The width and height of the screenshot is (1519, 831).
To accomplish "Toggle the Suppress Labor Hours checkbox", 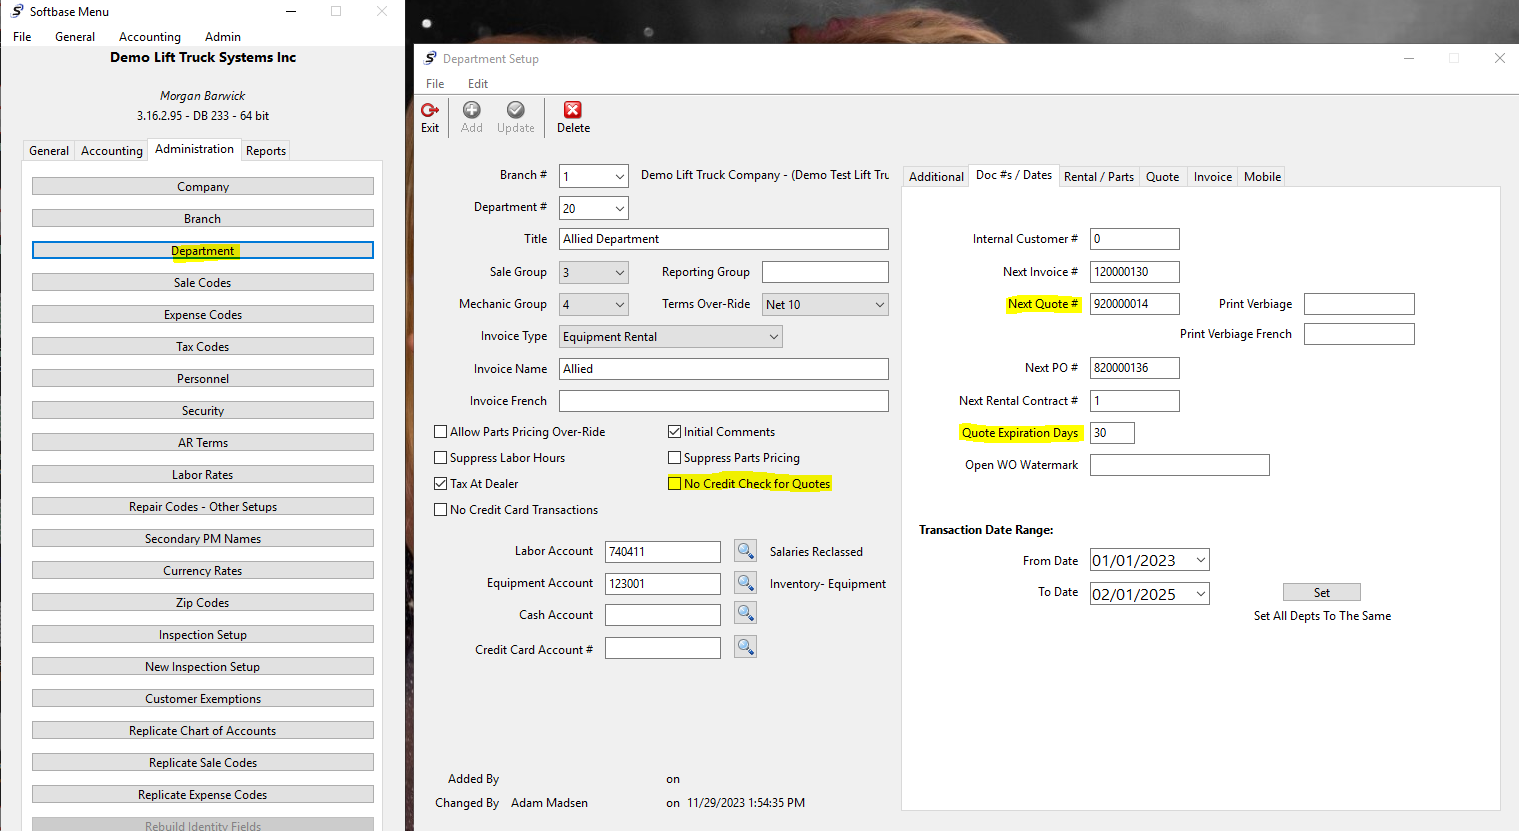I will 440,458.
